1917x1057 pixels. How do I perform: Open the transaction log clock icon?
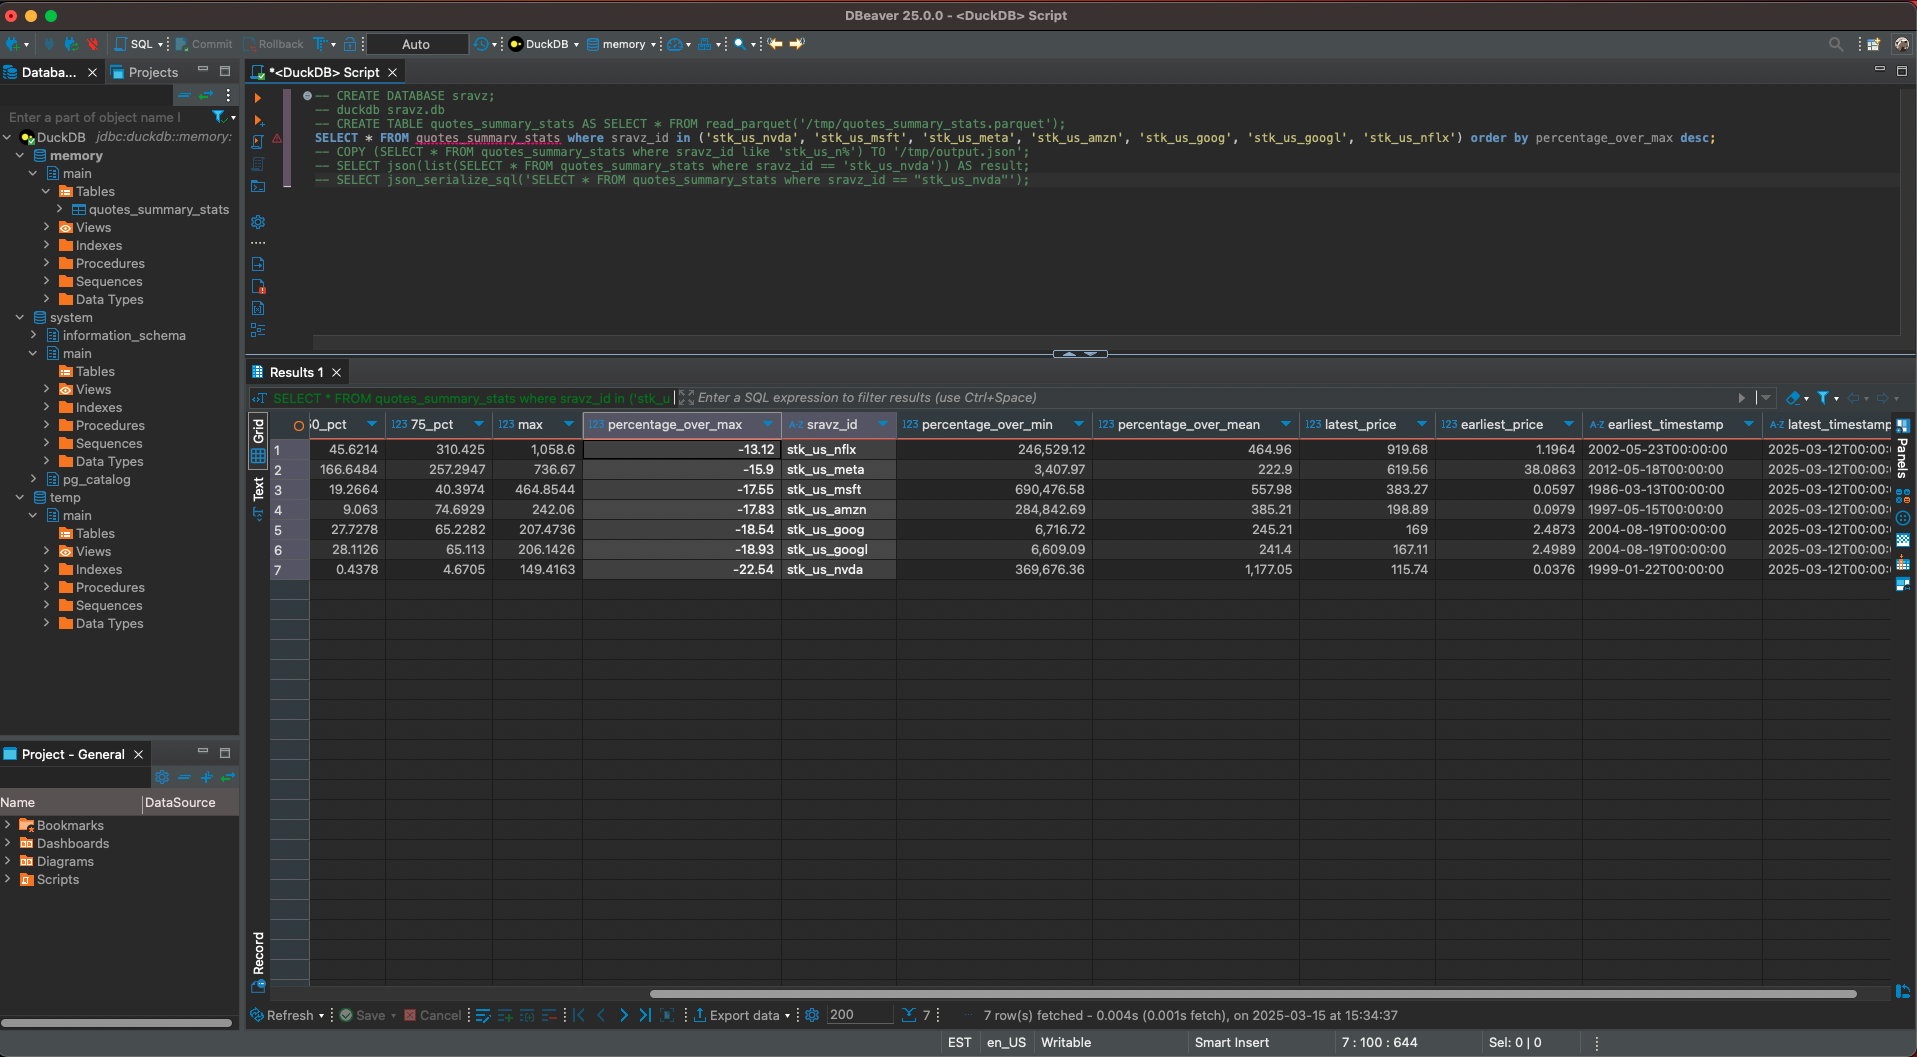[x=482, y=44]
